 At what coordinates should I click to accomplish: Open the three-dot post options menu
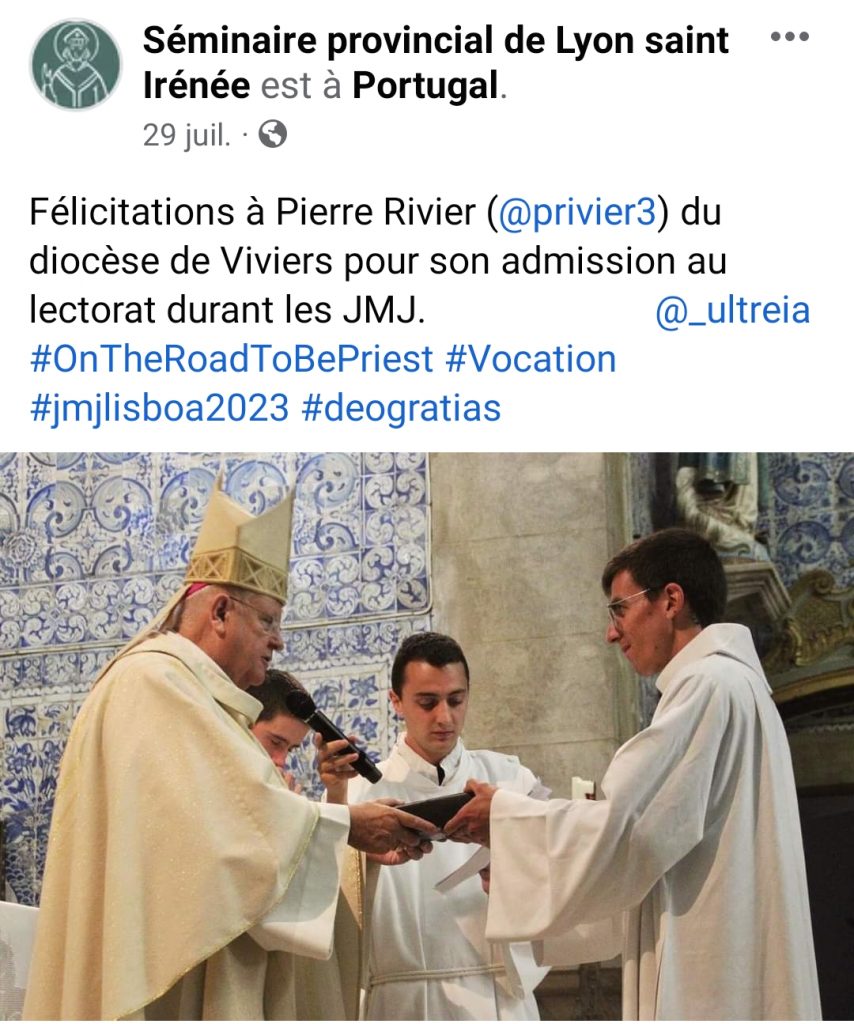[789, 37]
